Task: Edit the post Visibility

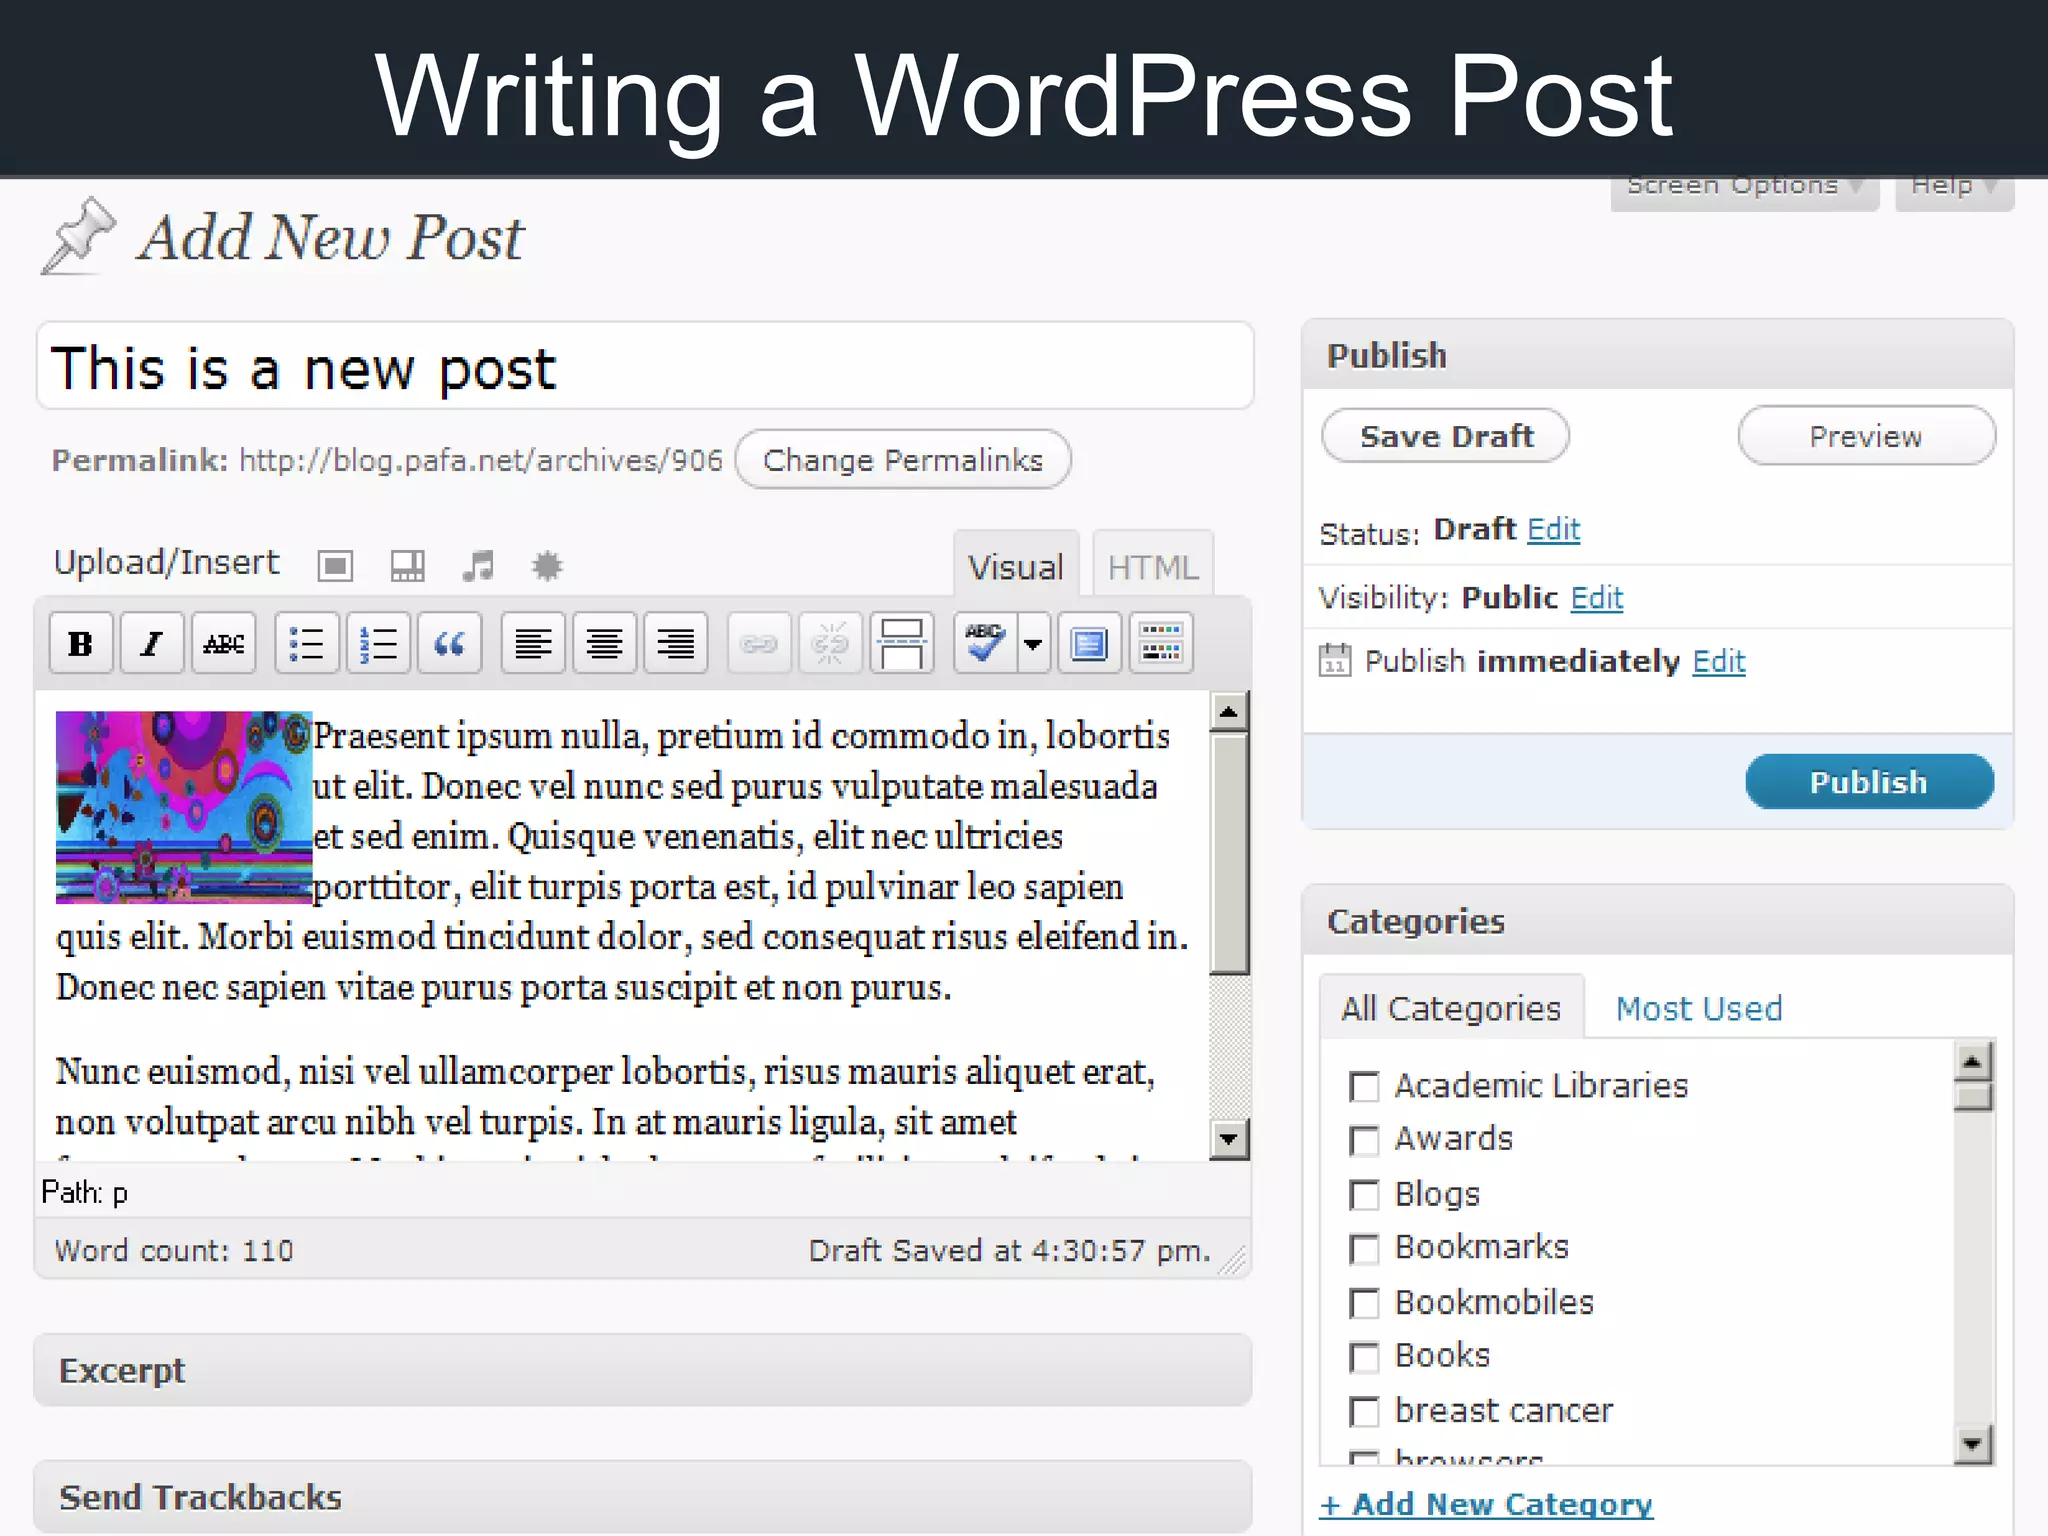Action: point(1596,598)
